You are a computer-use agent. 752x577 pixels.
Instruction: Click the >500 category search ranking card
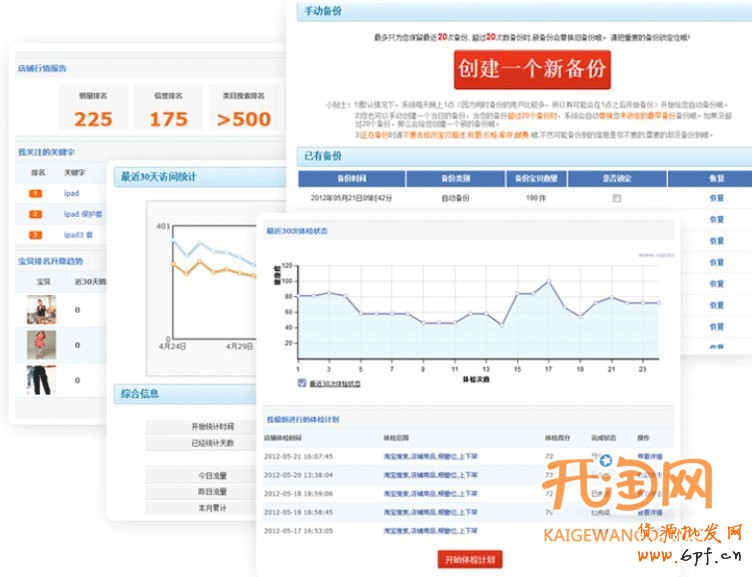click(243, 110)
